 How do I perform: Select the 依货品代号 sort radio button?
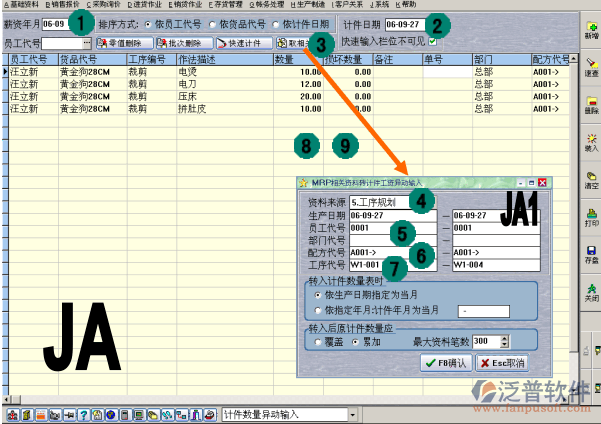point(213,24)
